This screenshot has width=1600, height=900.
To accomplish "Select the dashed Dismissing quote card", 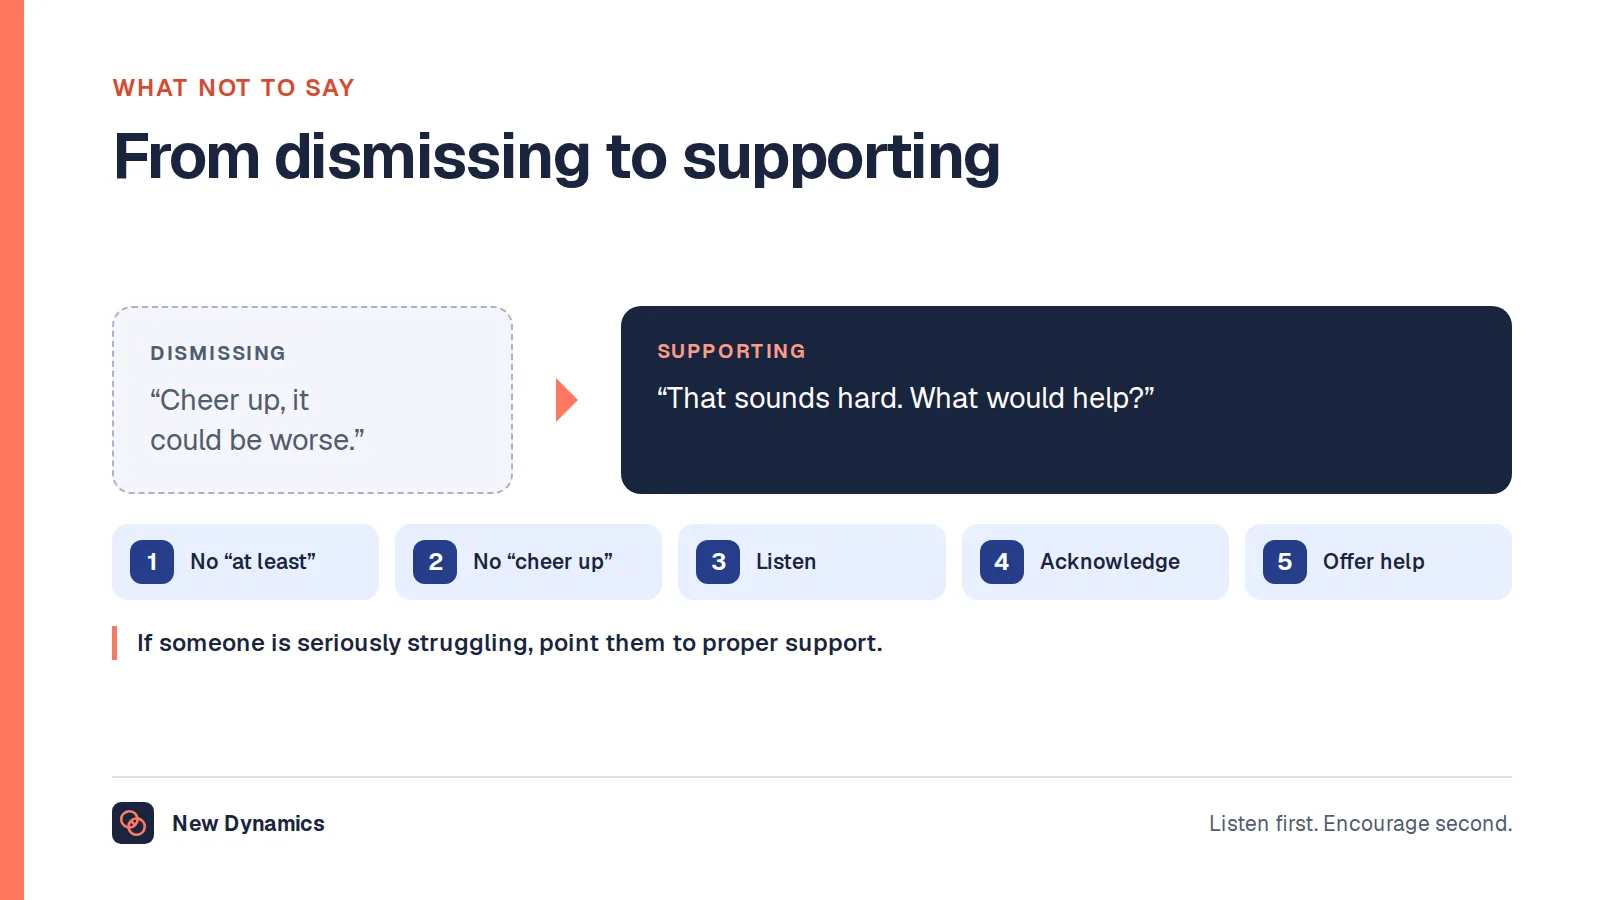I will coord(312,400).
